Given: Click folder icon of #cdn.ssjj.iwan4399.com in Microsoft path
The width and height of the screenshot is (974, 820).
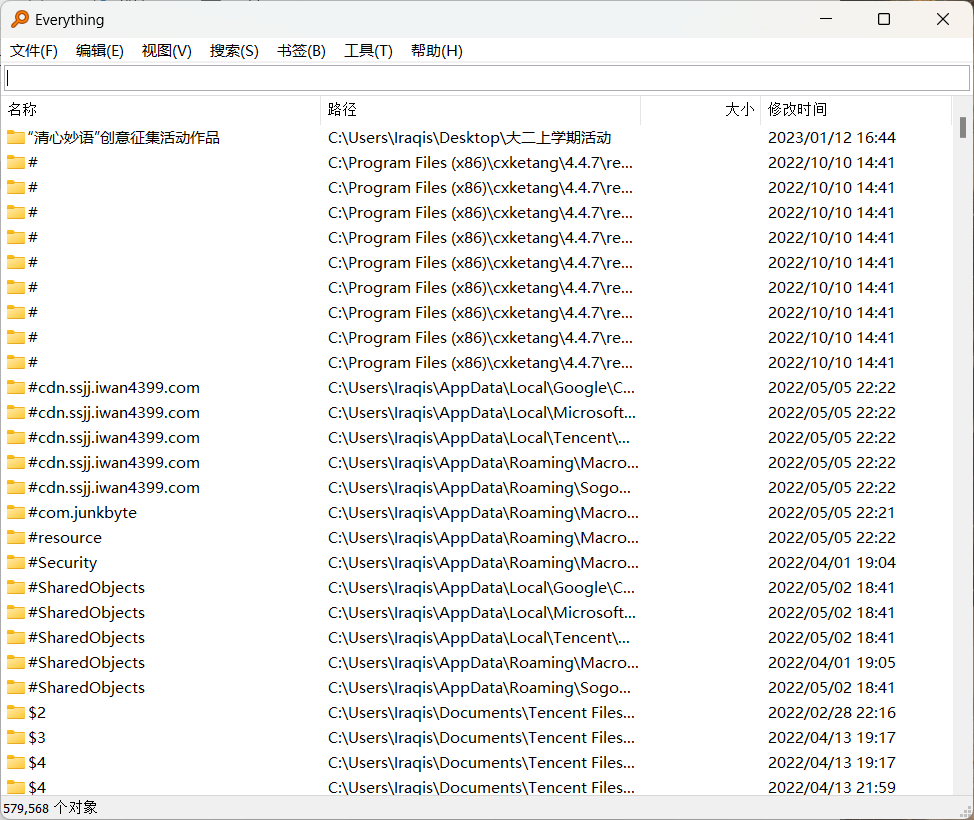Looking at the screenshot, I should 16,412.
